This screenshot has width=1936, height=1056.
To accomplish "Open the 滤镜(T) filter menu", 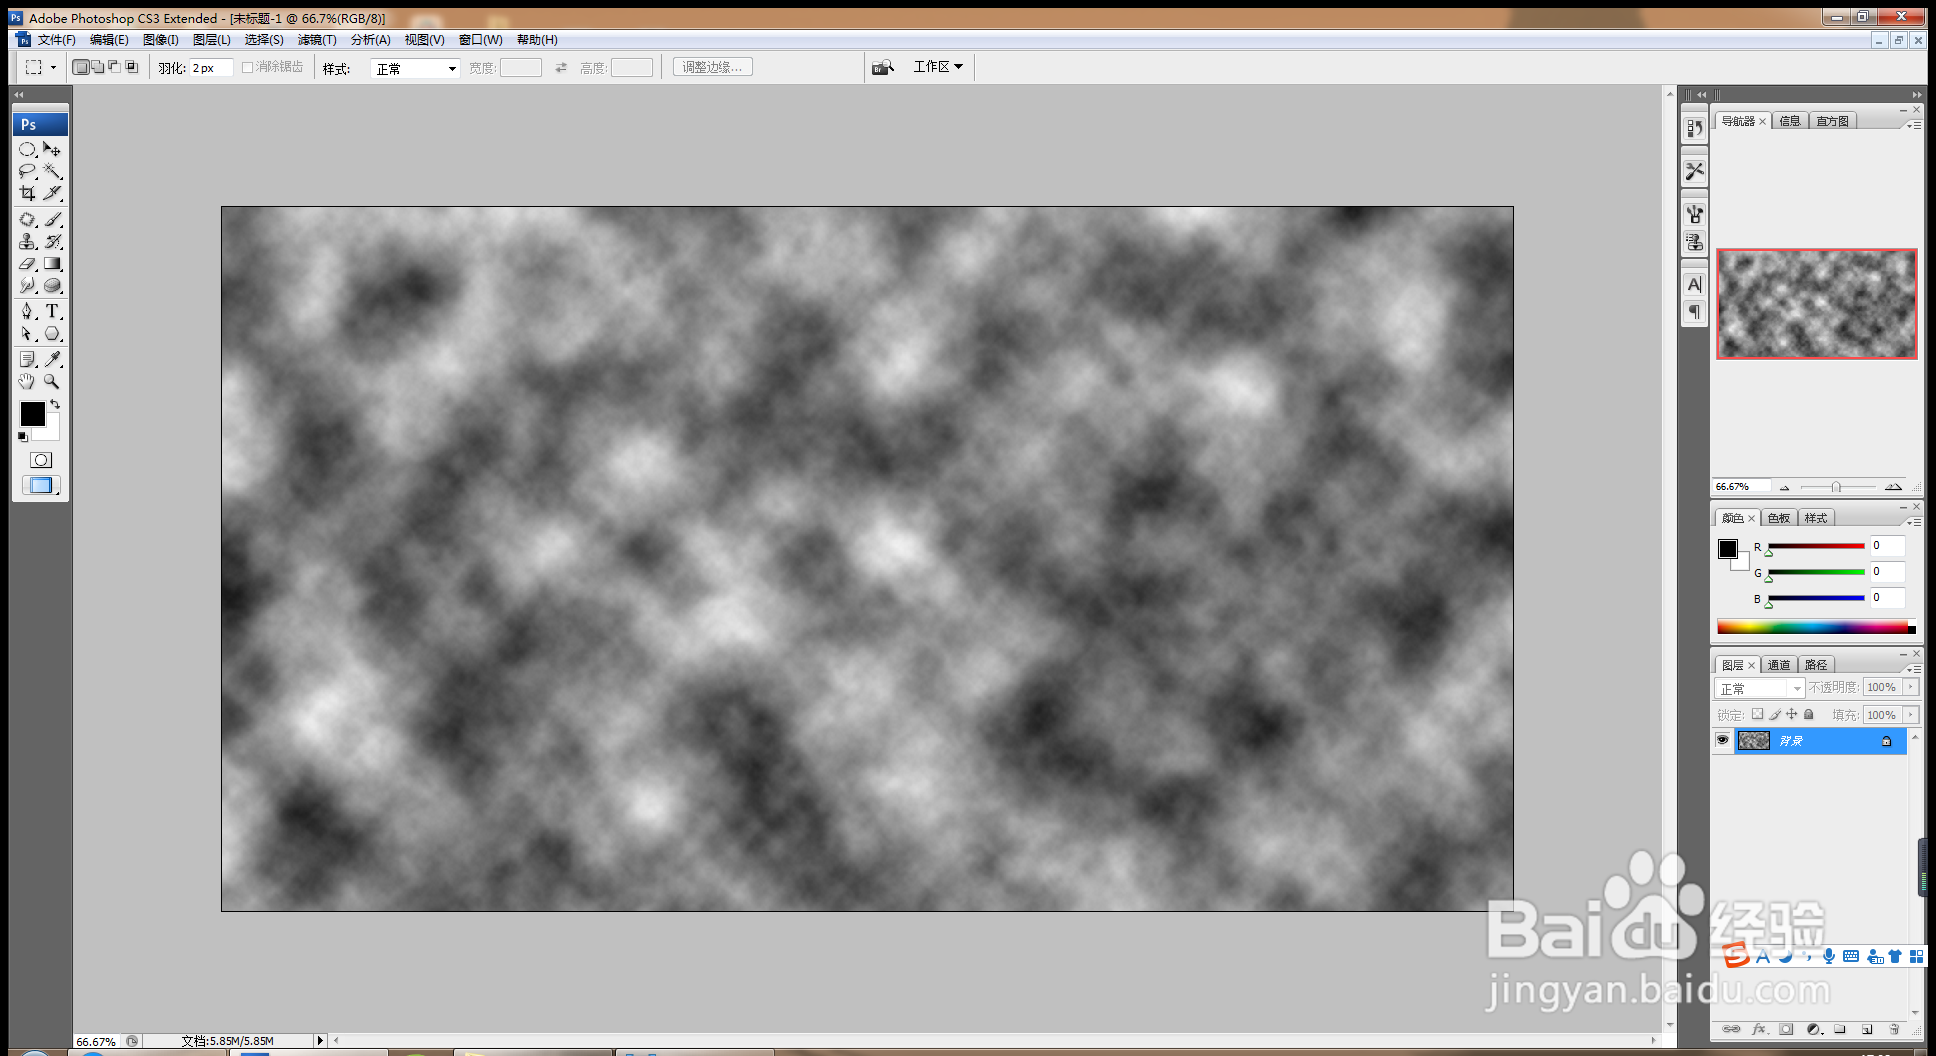I will pos(317,40).
